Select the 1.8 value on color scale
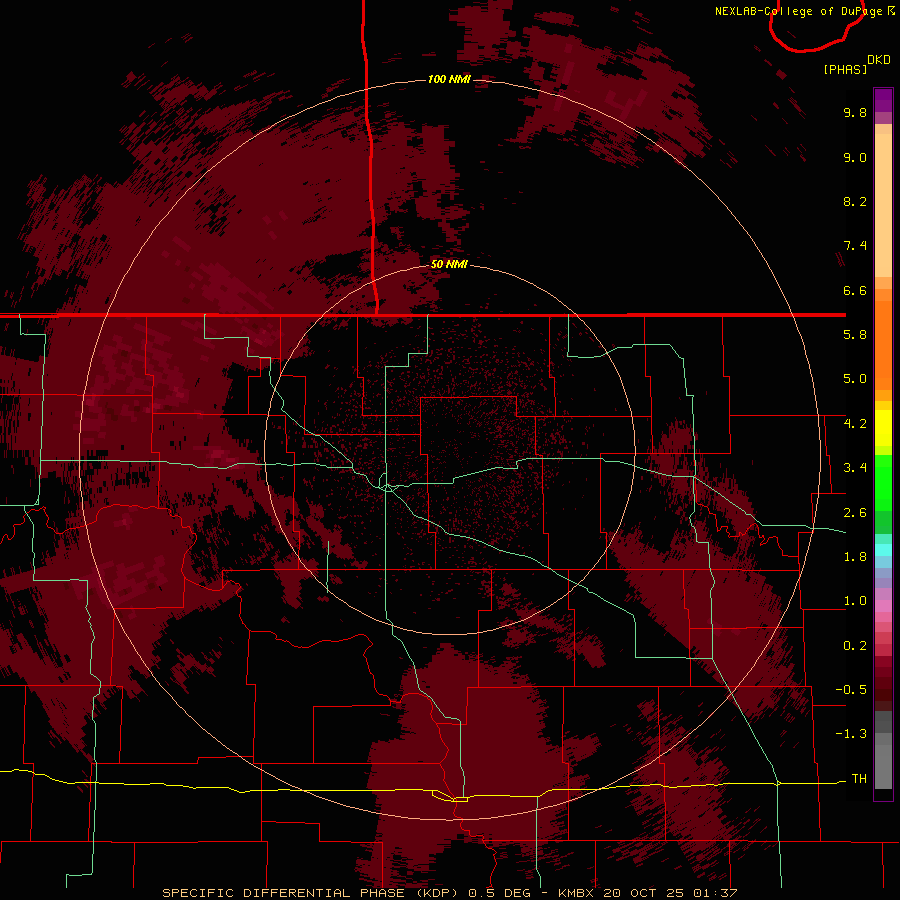Screen dimensions: 900x900 (855, 557)
